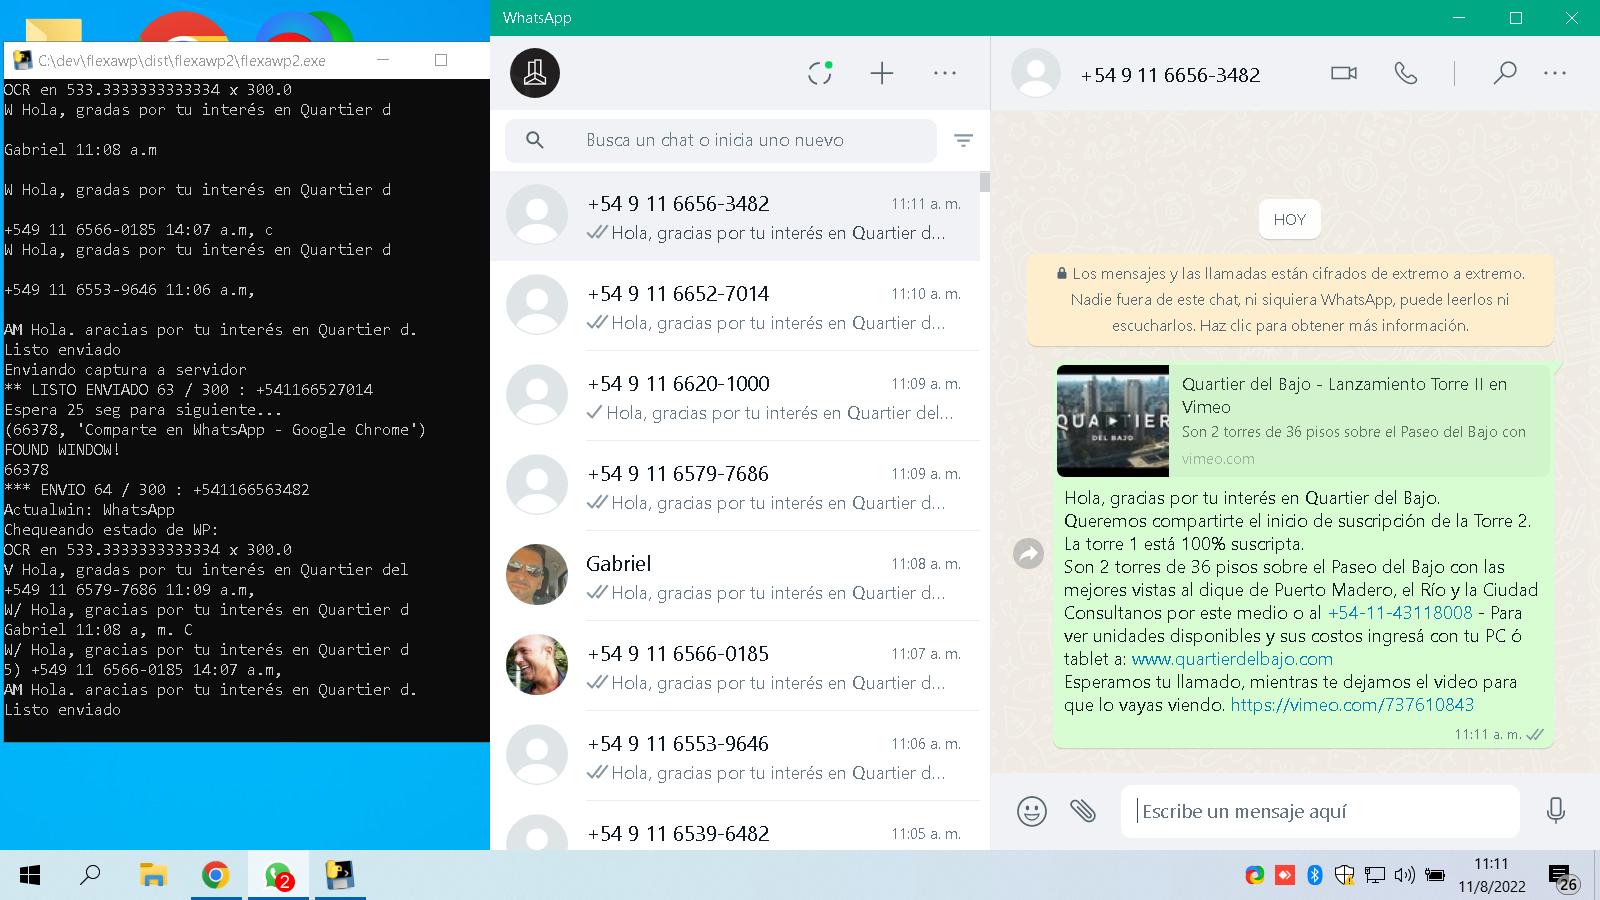This screenshot has height=900, width=1600.
Task: Open the Vimeo video preview thumbnail
Action: (x=1113, y=421)
